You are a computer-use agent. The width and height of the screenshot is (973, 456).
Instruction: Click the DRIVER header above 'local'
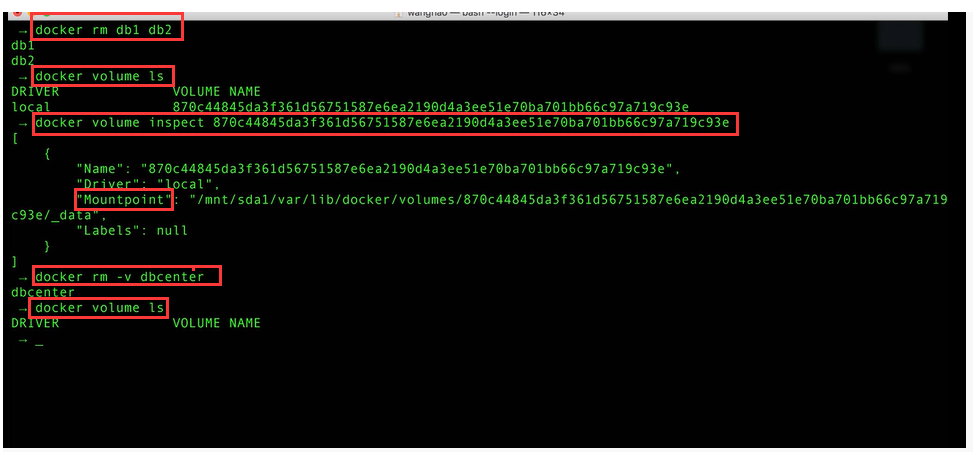35,92
